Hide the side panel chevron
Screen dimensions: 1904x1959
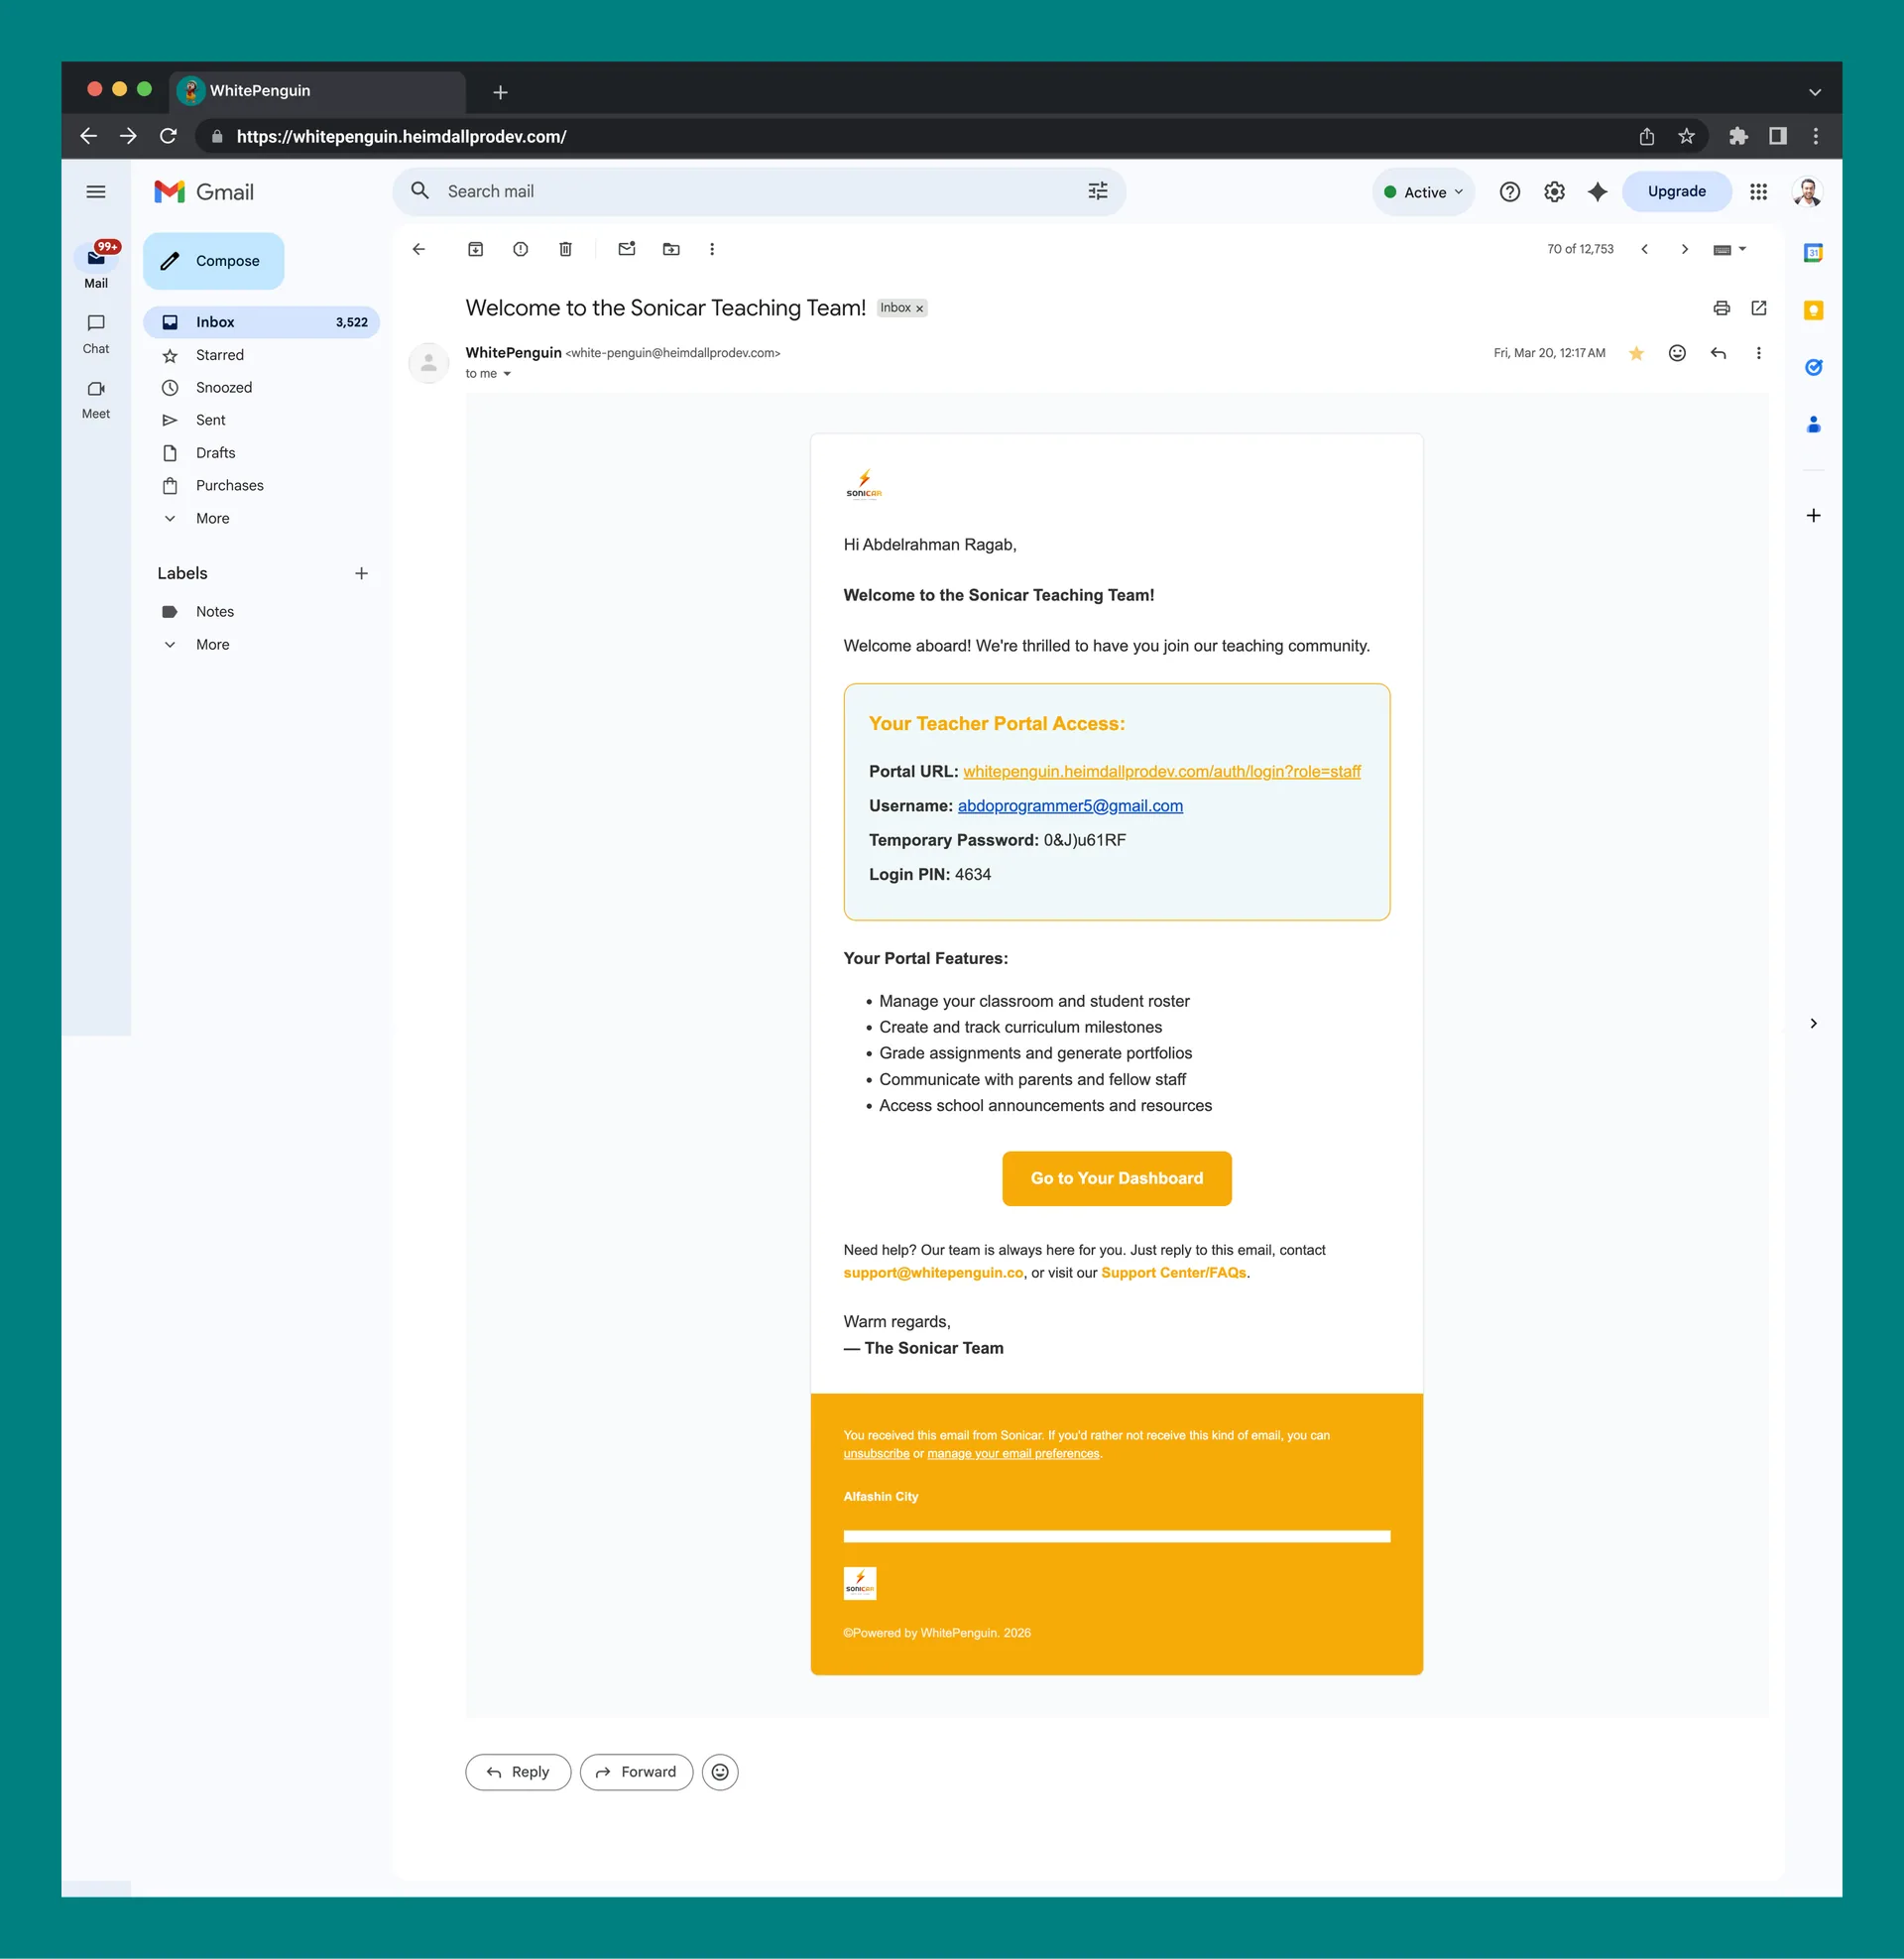1813,1023
